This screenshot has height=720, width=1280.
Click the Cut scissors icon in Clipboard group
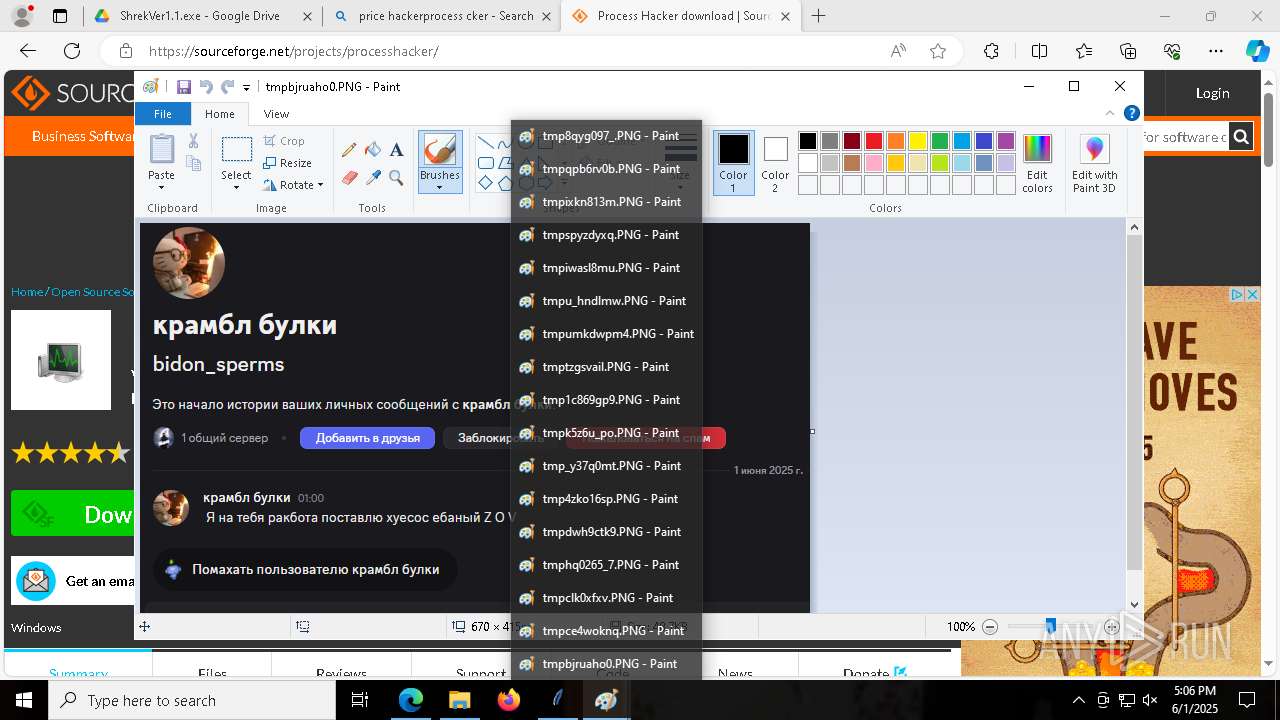pyautogui.click(x=194, y=141)
